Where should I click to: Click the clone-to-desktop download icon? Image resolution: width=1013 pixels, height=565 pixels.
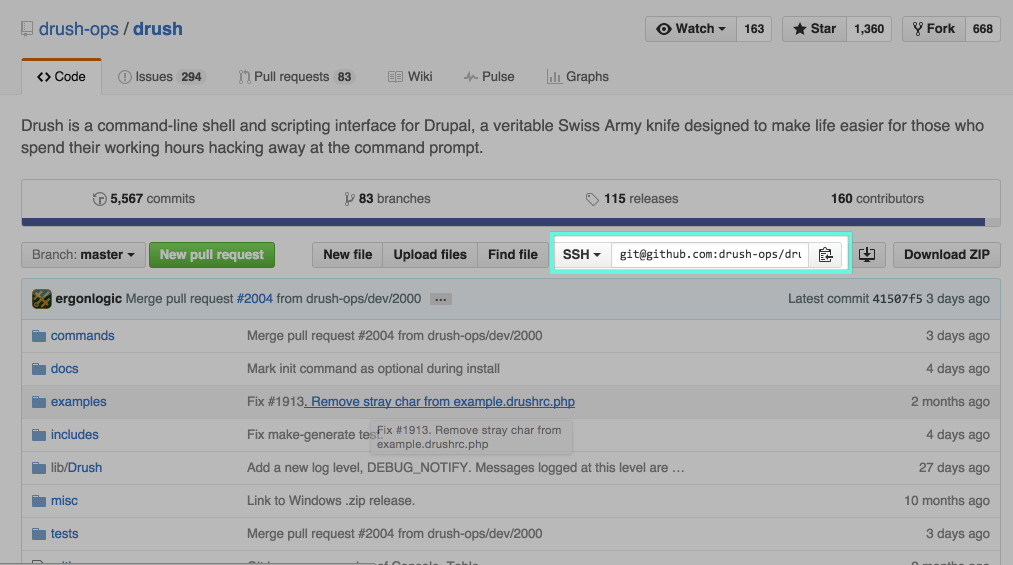[x=867, y=254]
